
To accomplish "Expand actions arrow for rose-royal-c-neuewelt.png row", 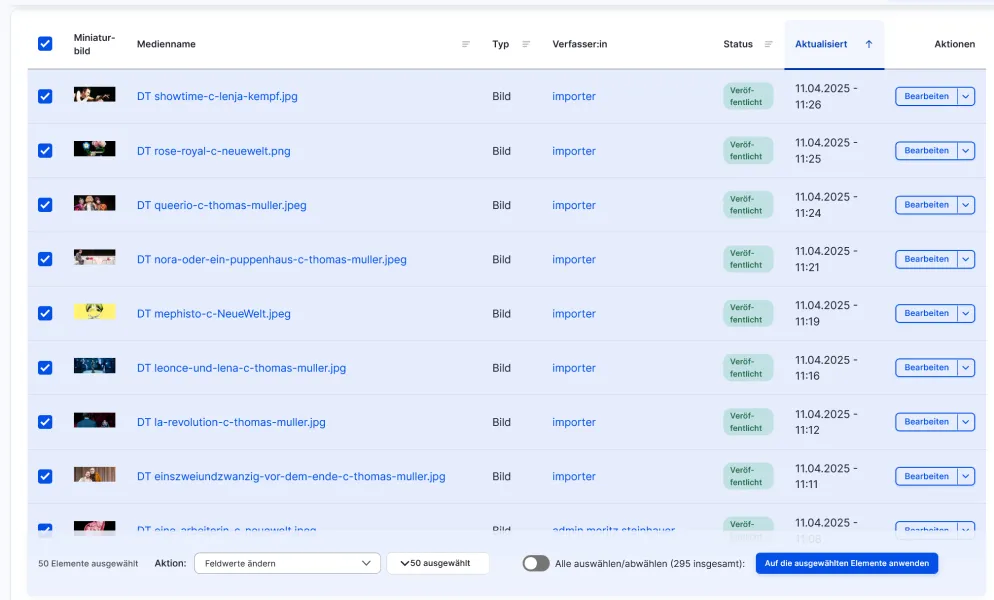I will point(965,151).
